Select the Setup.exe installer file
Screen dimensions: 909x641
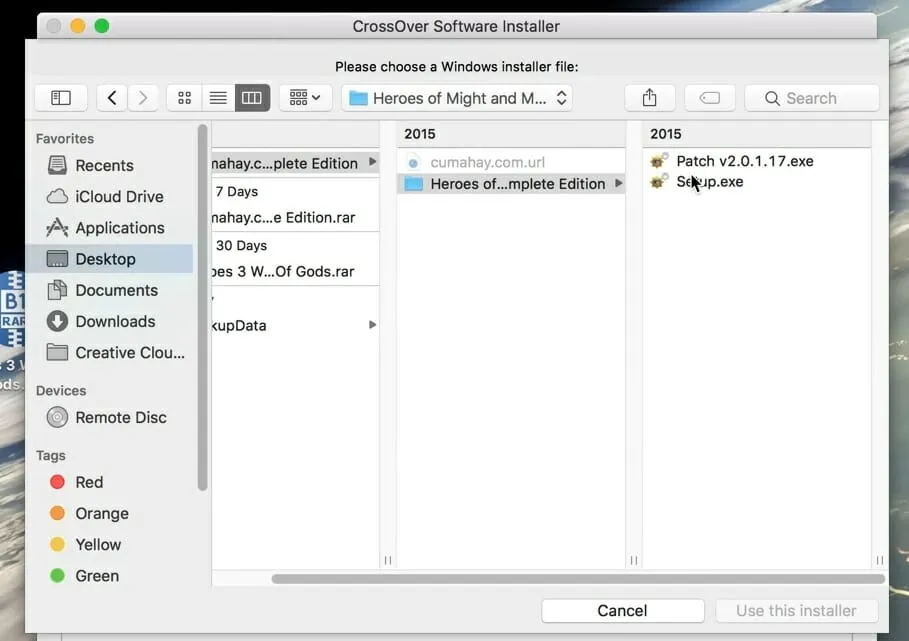click(709, 182)
